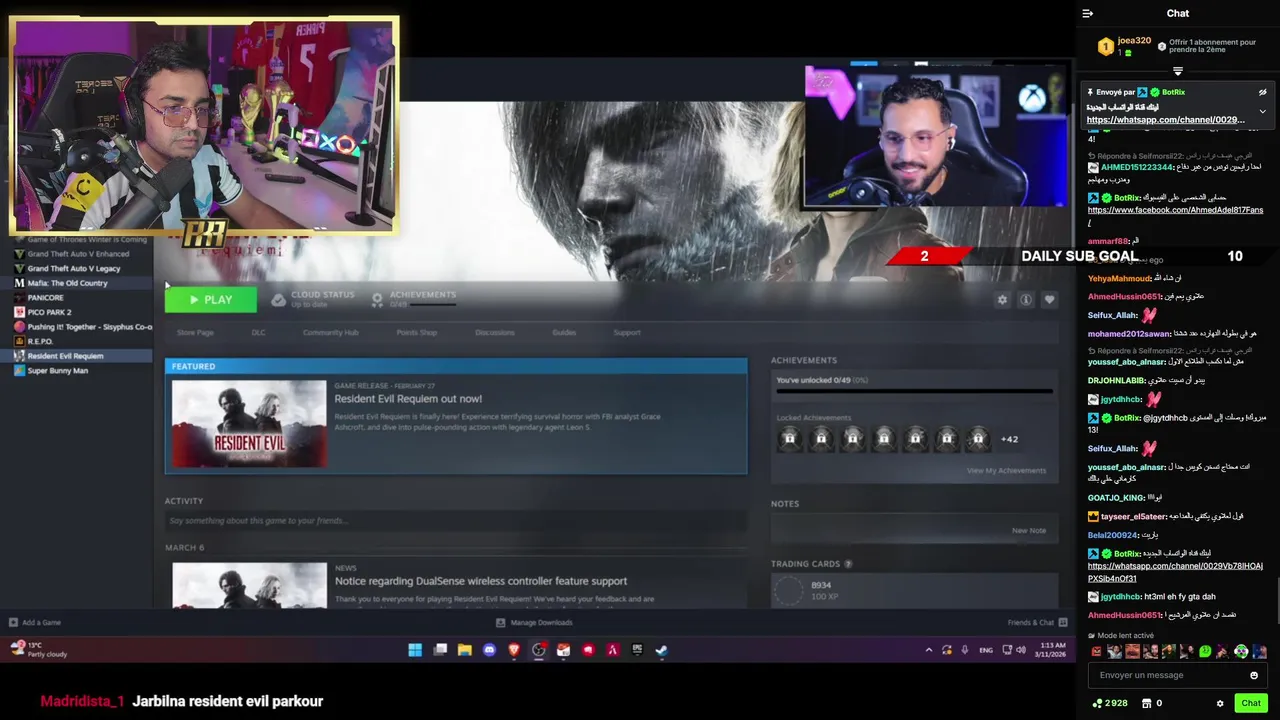
Task: Open Epic Games launcher from taskbar
Action: tap(637, 650)
